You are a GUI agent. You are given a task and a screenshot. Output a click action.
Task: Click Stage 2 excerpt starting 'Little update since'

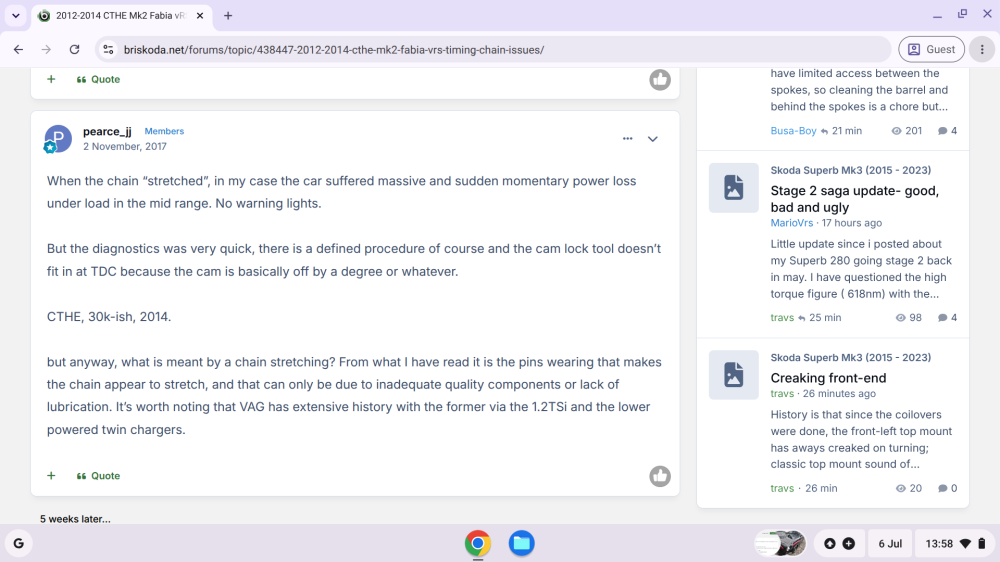click(x=861, y=269)
